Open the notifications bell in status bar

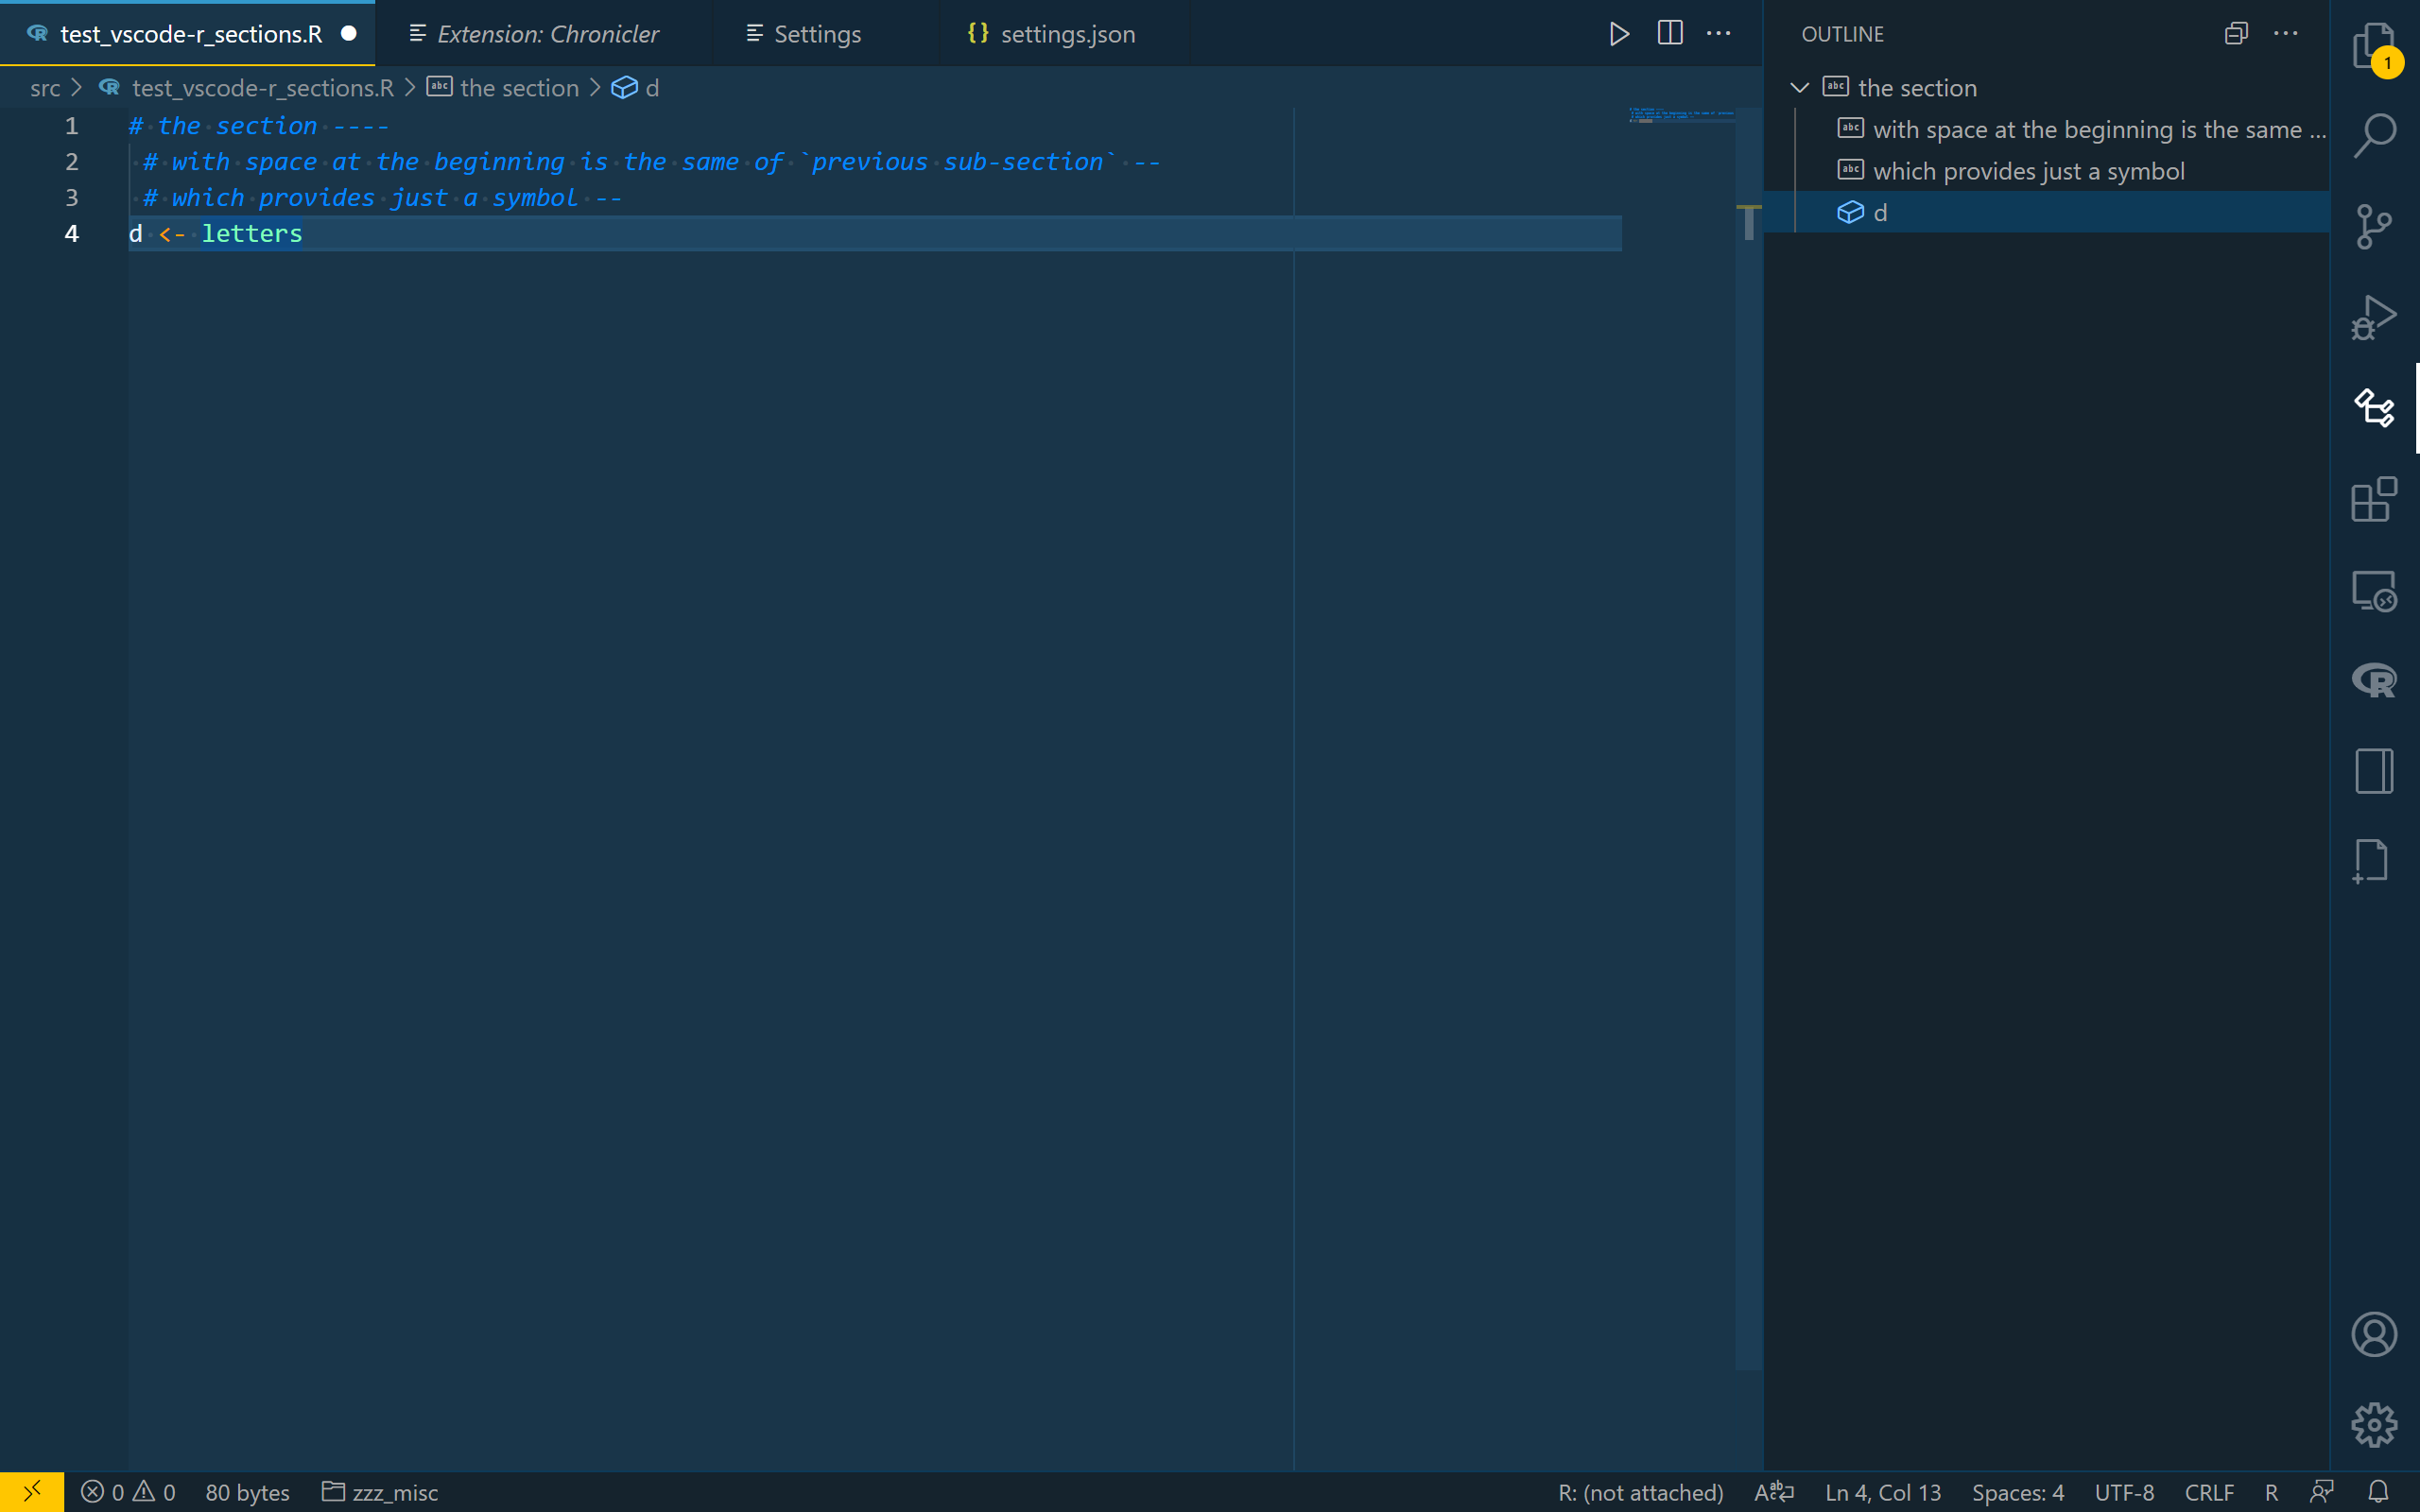(2379, 1492)
